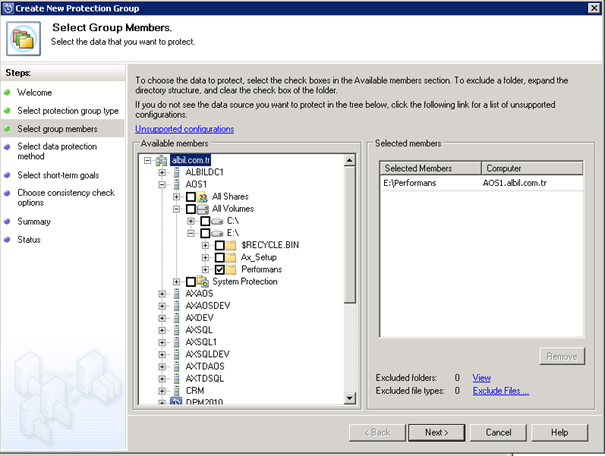Collapse the AOS1 server node
605x456 pixels.
(x=162, y=184)
